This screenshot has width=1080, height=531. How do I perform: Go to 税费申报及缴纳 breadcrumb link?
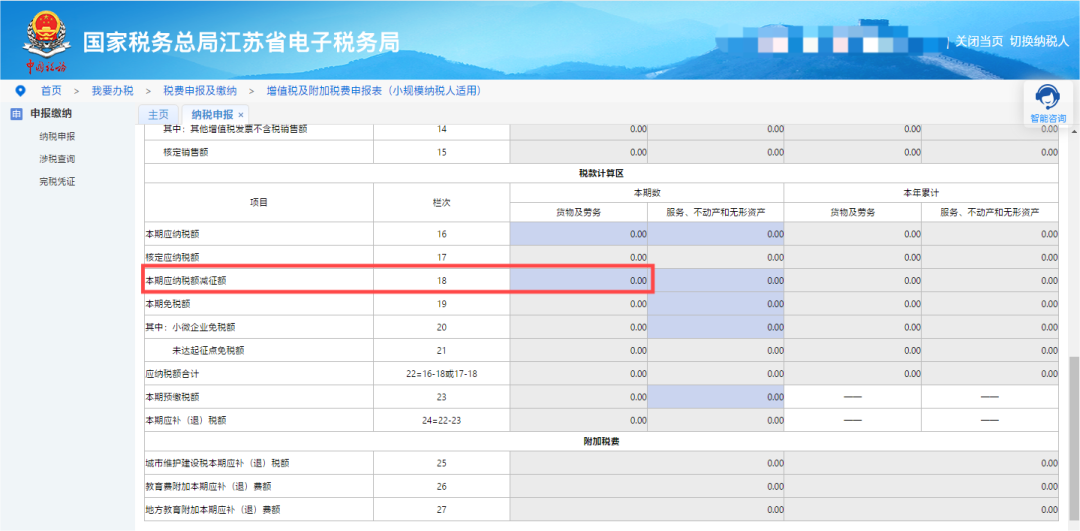coord(200,91)
